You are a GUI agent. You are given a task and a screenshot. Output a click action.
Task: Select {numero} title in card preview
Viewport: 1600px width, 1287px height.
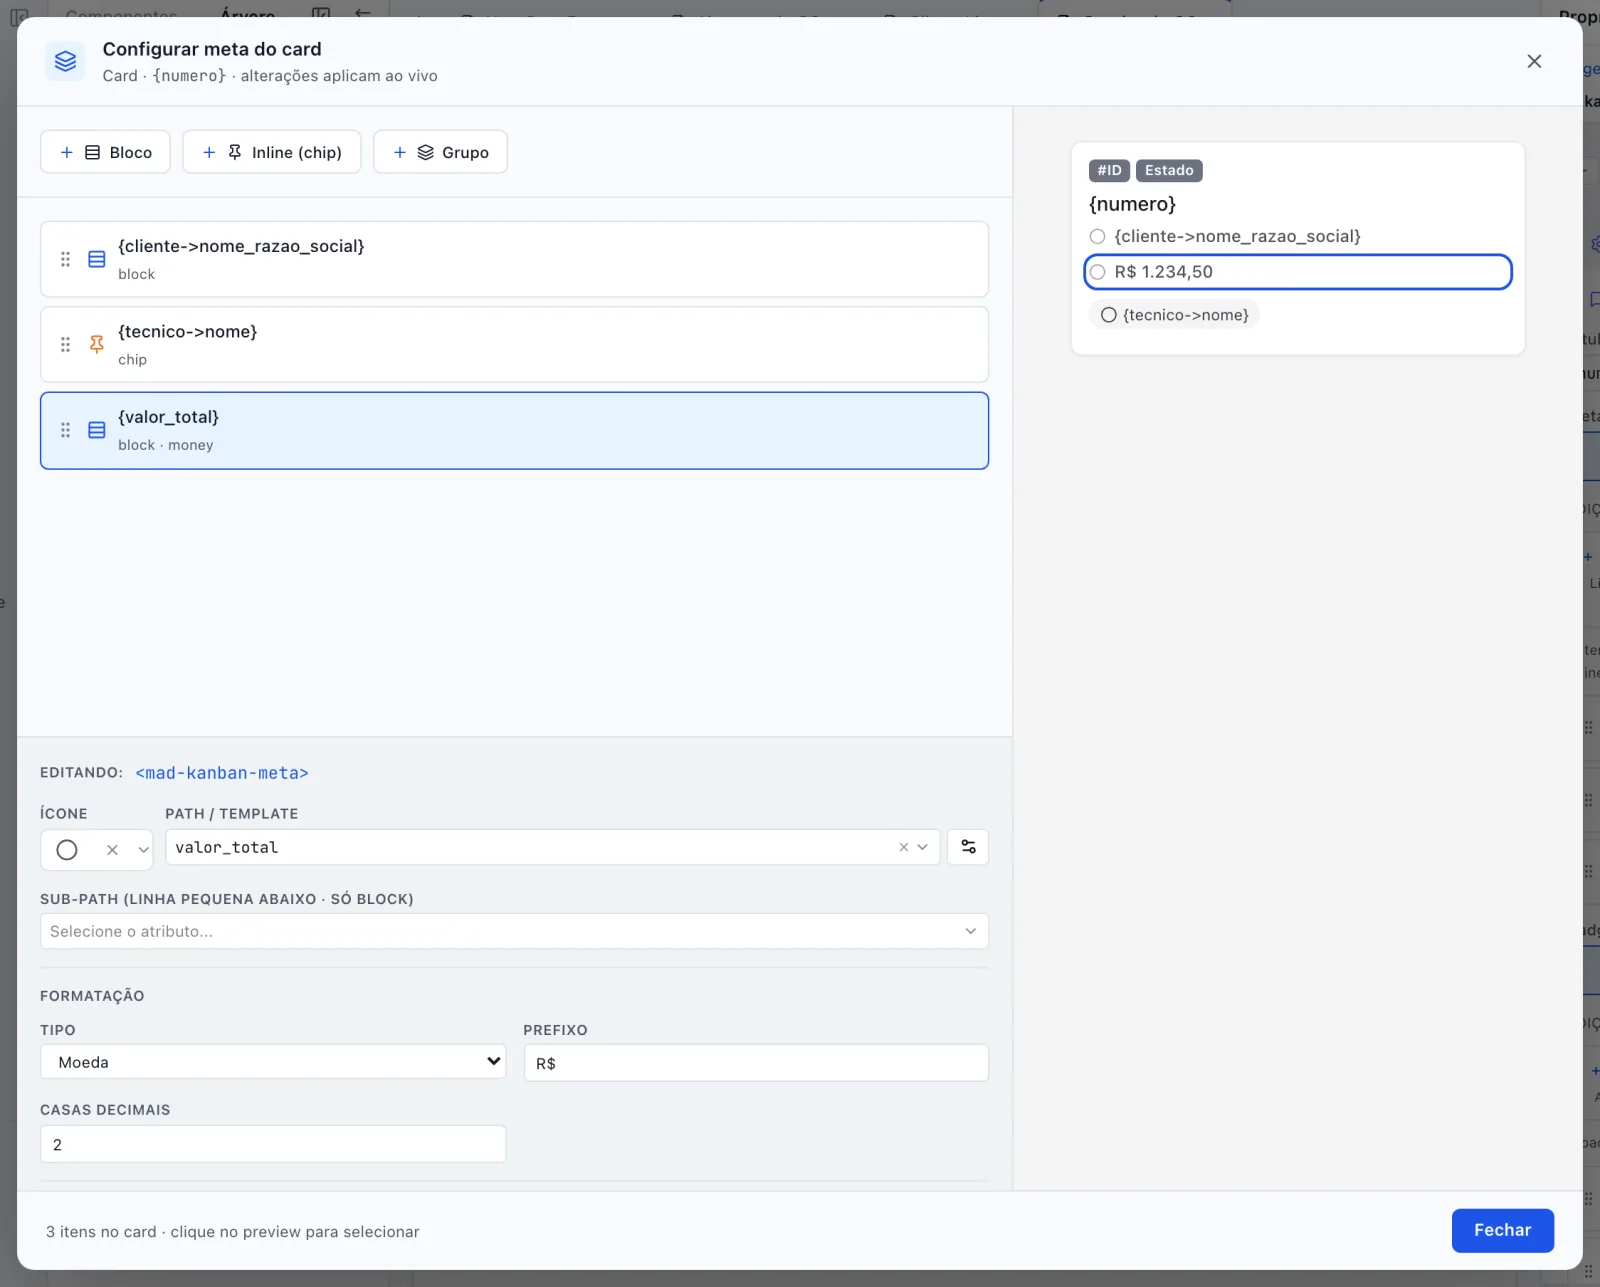[x=1132, y=204]
